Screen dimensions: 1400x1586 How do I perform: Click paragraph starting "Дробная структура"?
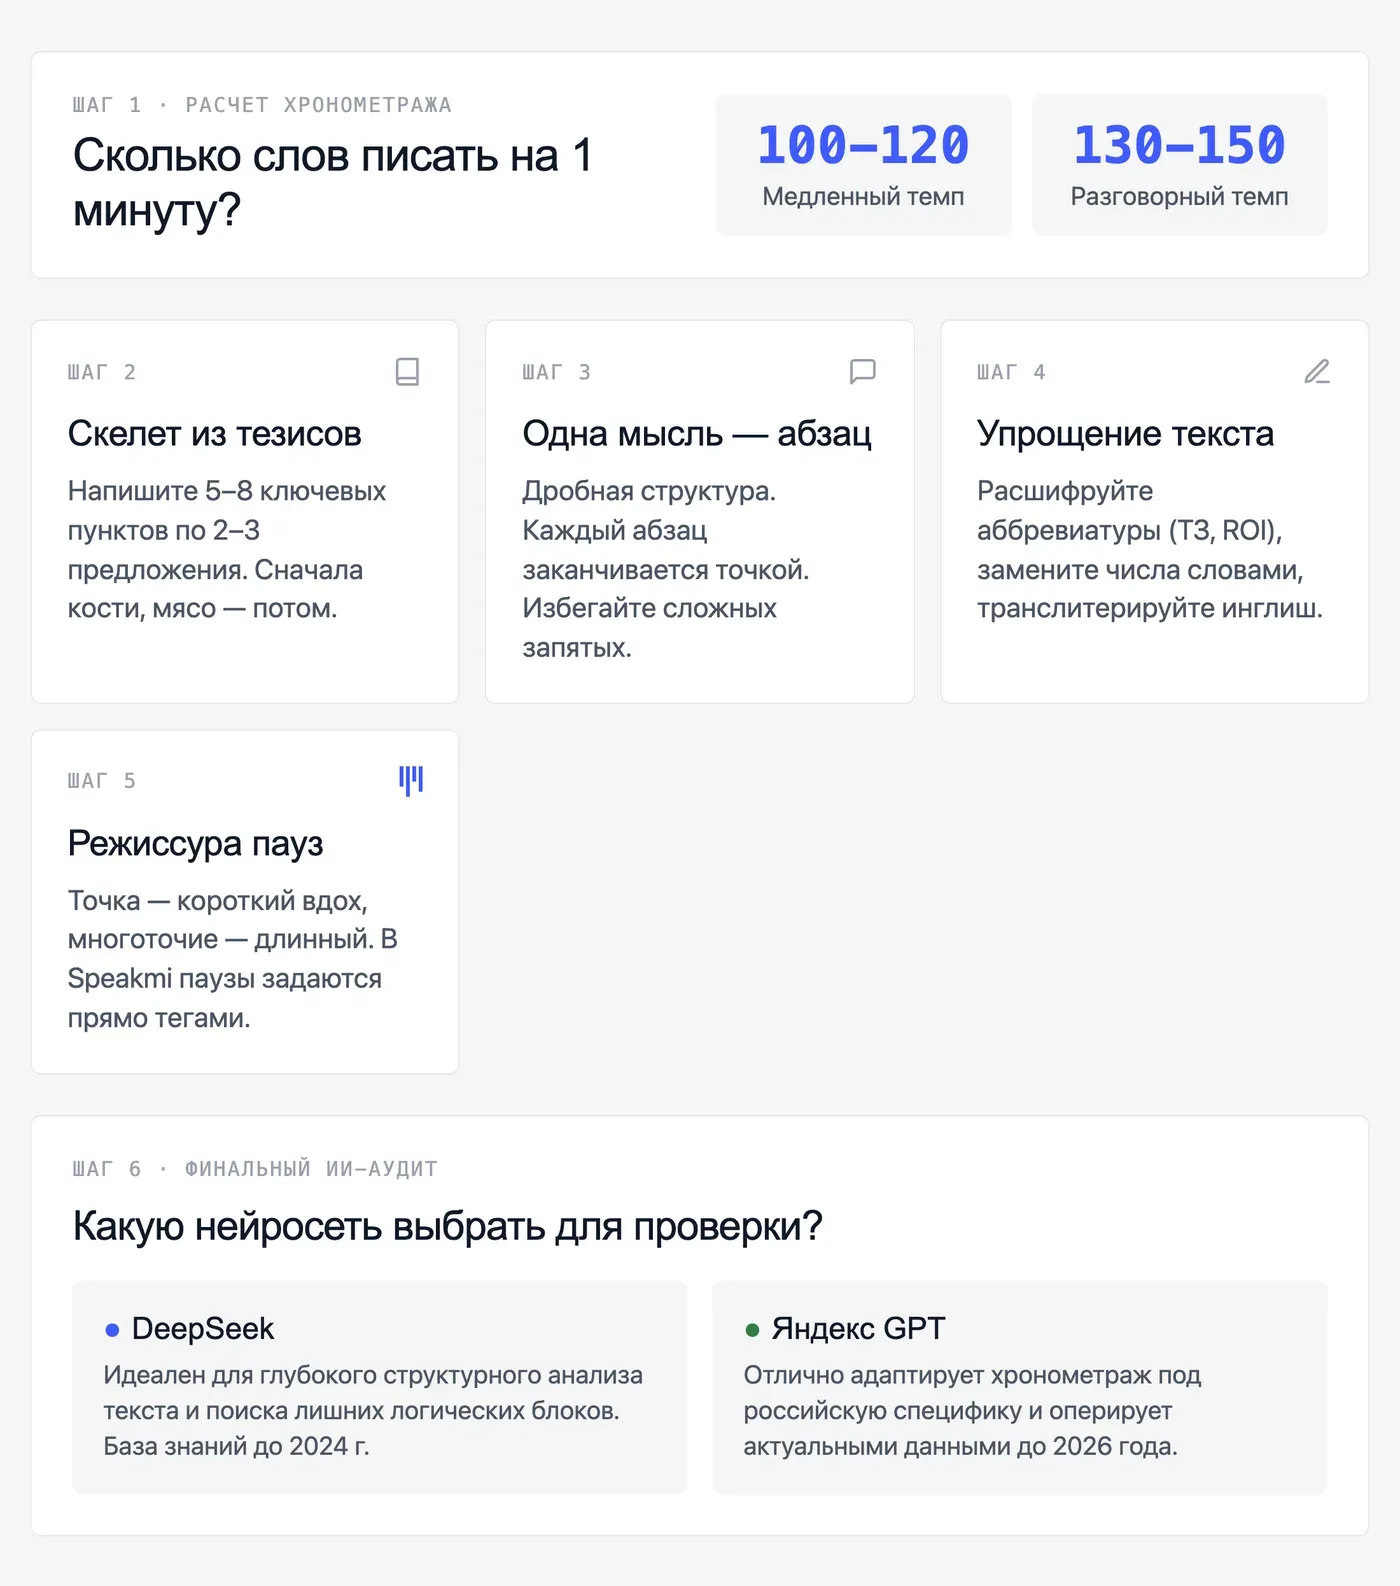coord(666,569)
